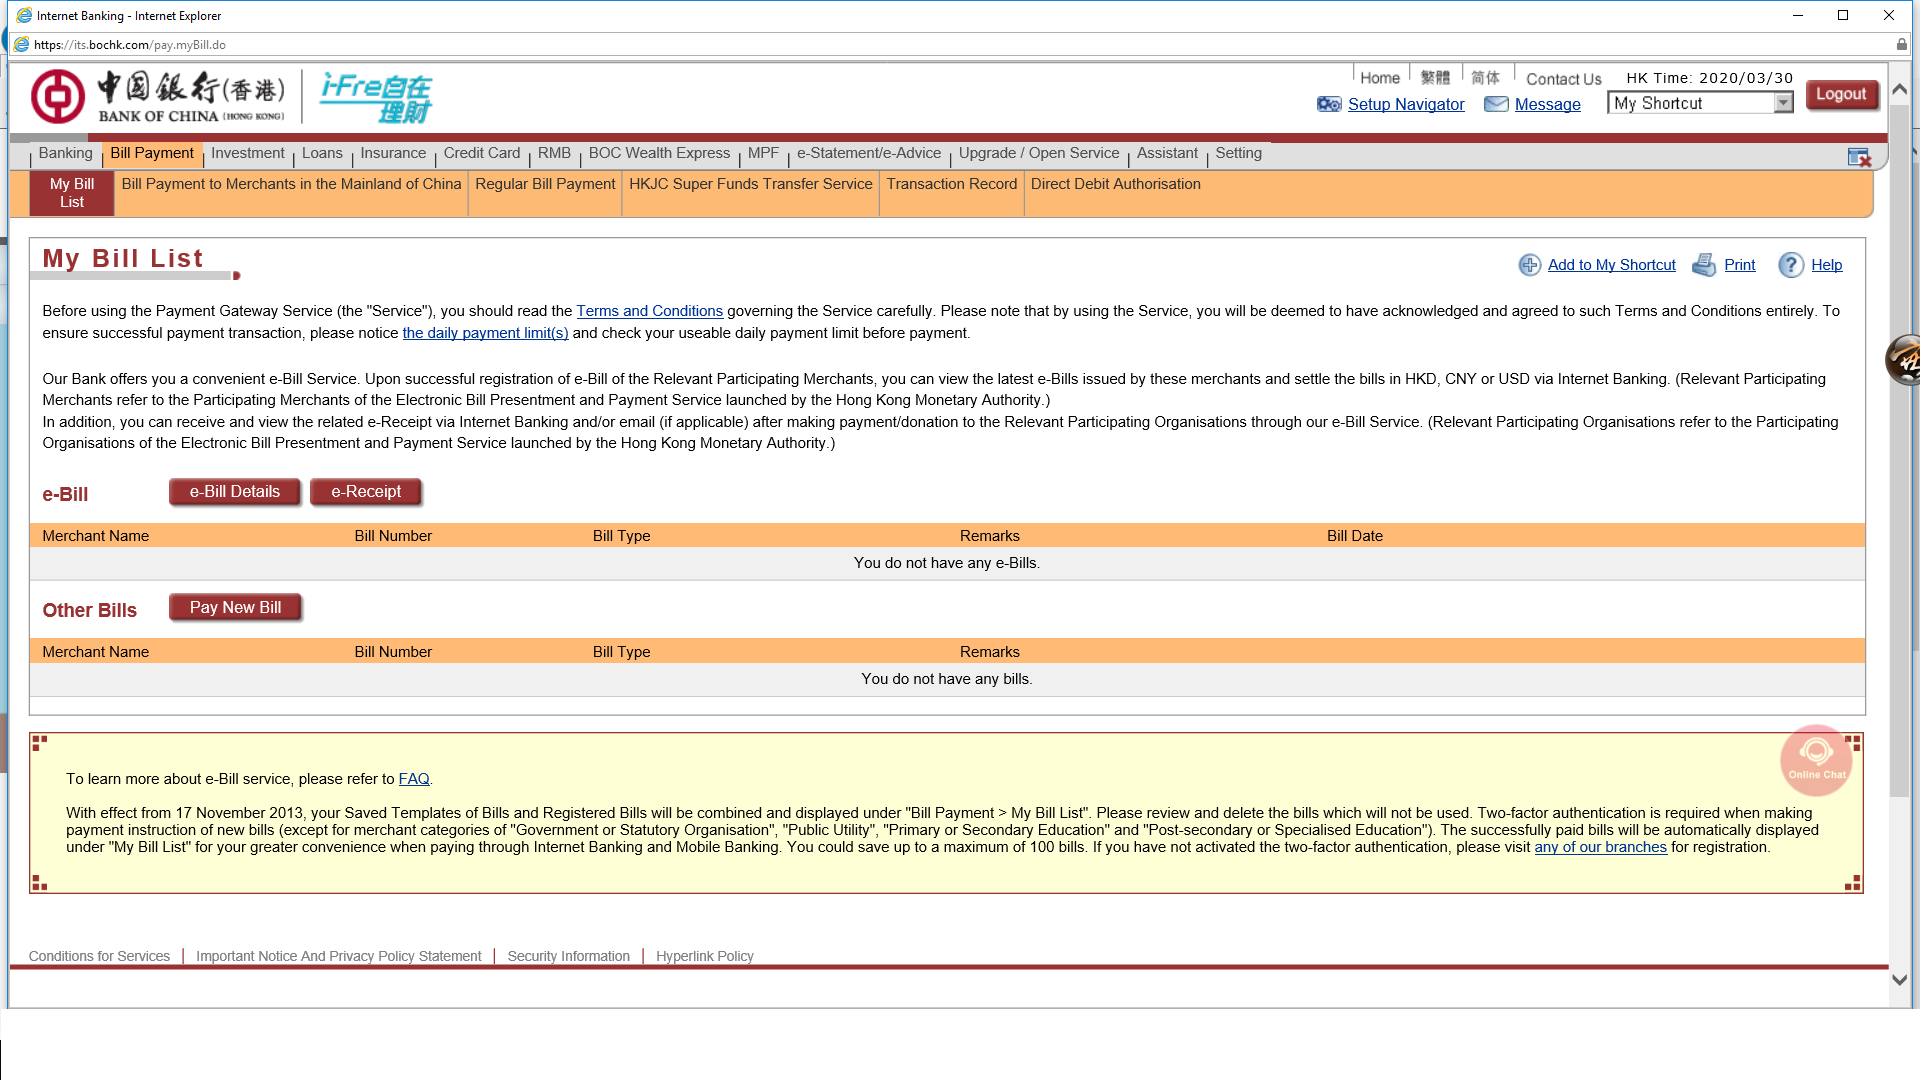This screenshot has width=1920, height=1080.
Task: Click the Bank of China homepage logo
Action: pyautogui.click(x=157, y=94)
